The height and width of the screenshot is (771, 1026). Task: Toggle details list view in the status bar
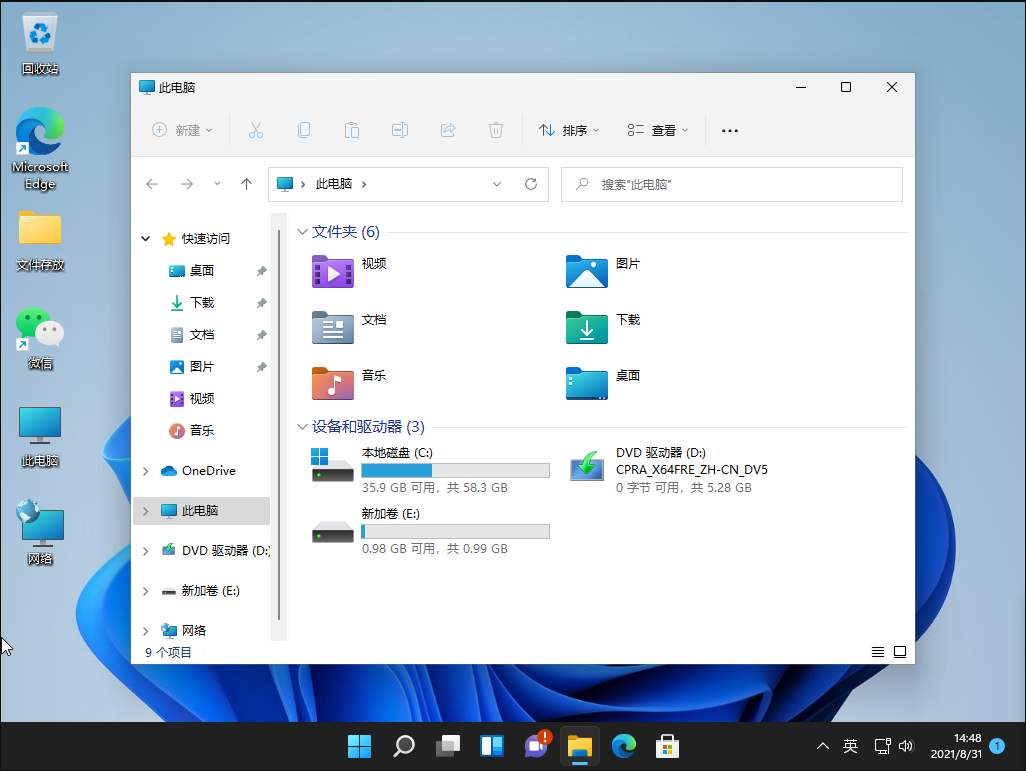[x=877, y=651]
